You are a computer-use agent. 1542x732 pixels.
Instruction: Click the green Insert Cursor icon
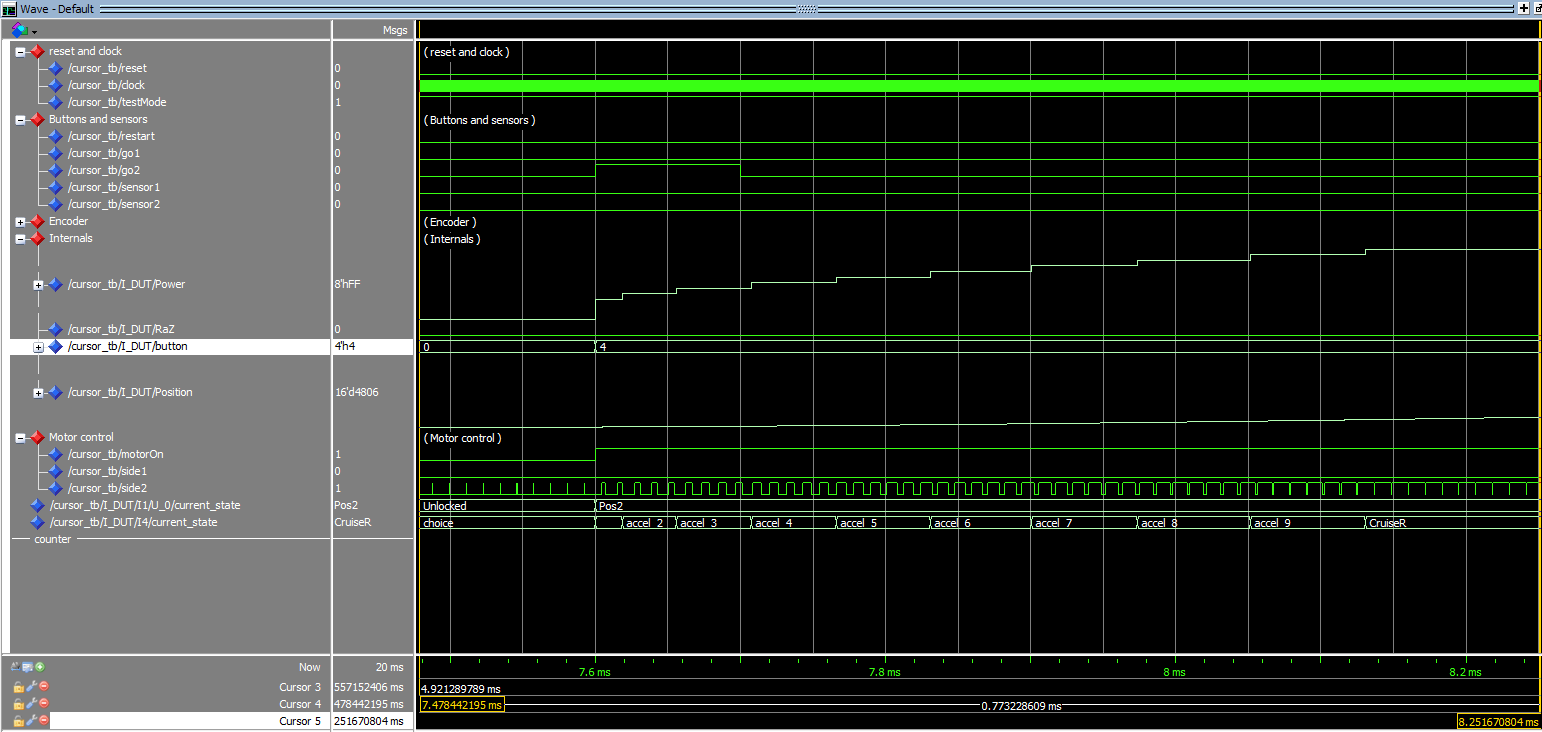40,667
